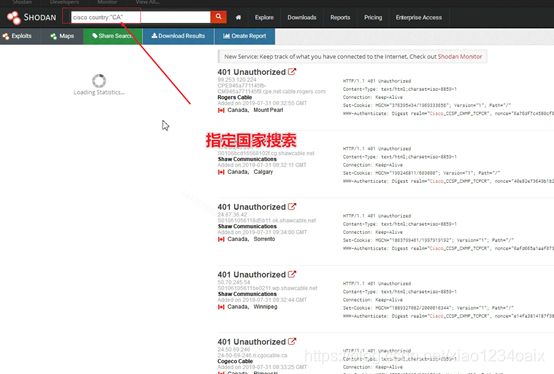Follow the Shodan Monitor link
554x374 pixels.
[x=460, y=57]
